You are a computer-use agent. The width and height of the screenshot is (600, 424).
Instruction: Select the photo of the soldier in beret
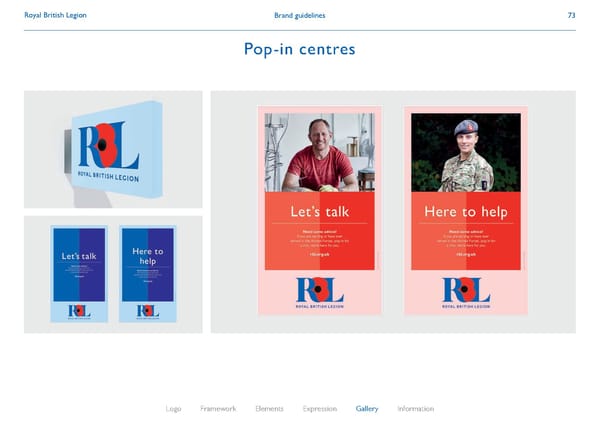point(466,152)
